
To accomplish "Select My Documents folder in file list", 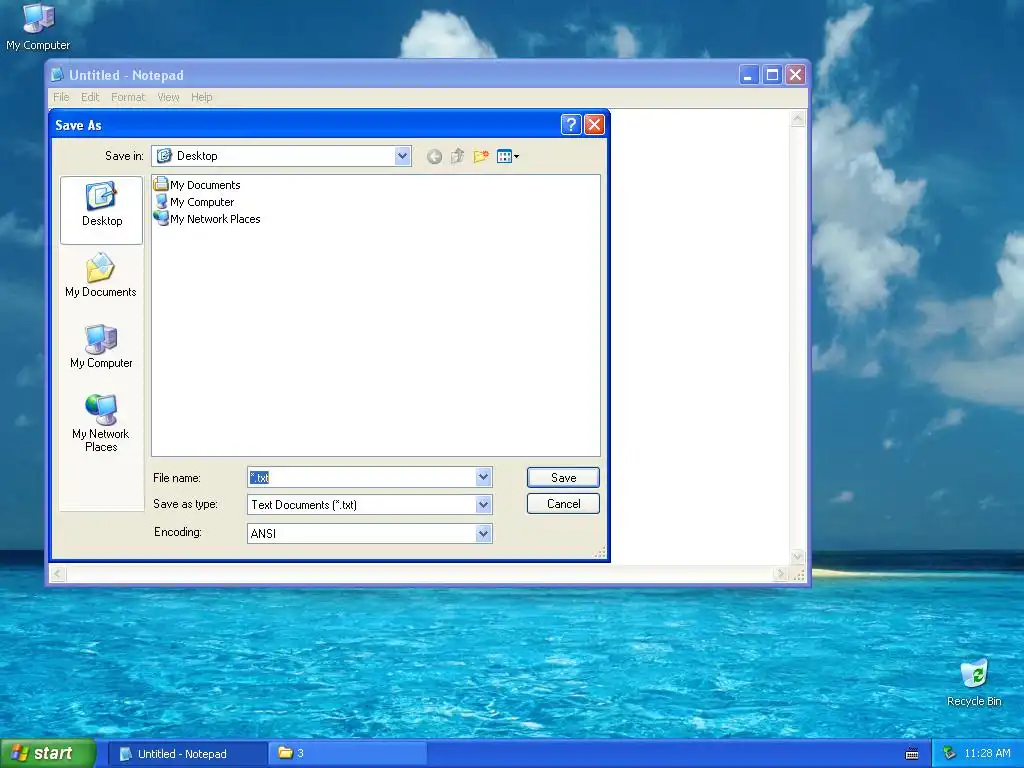I will click(197, 185).
